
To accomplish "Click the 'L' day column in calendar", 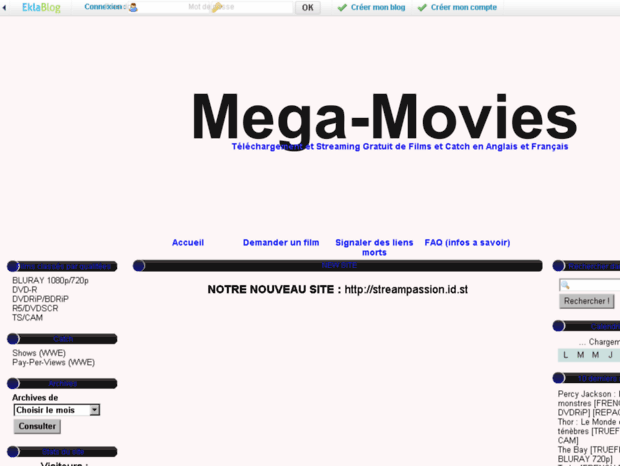I will [x=565, y=355].
